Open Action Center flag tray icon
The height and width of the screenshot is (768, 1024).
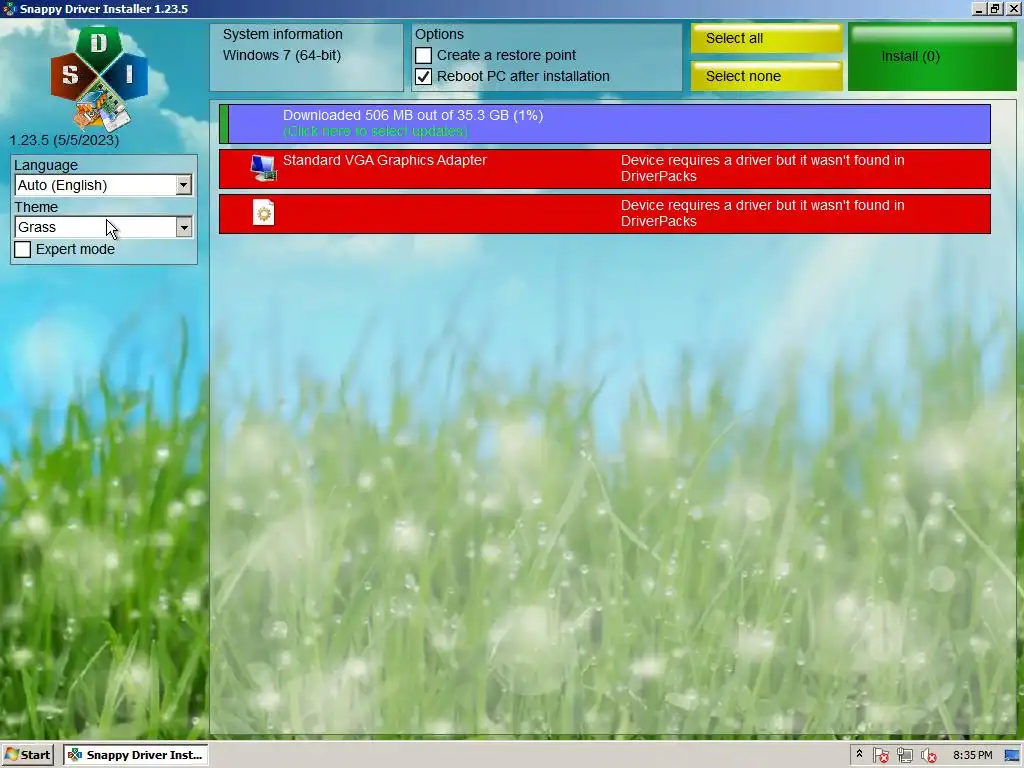click(x=880, y=755)
